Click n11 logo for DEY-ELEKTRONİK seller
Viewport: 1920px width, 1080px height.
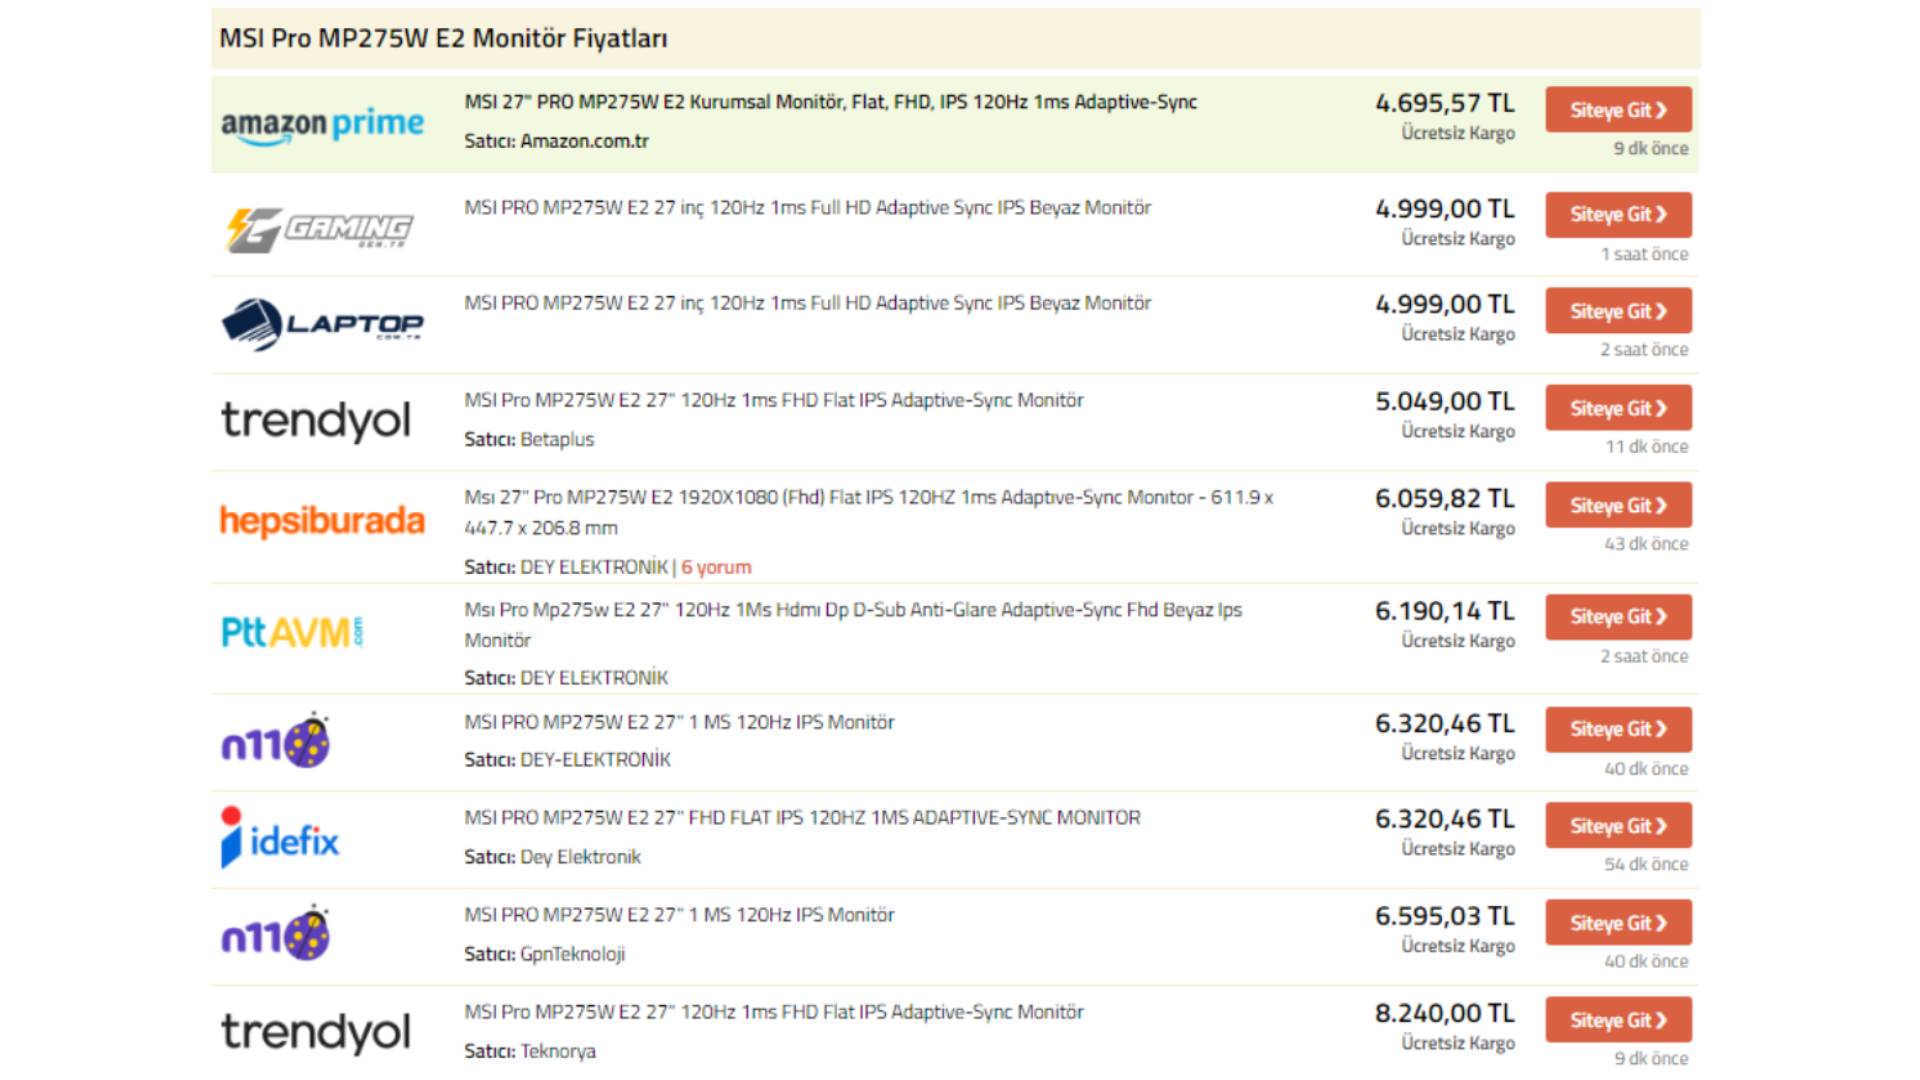(x=276, y=741)
